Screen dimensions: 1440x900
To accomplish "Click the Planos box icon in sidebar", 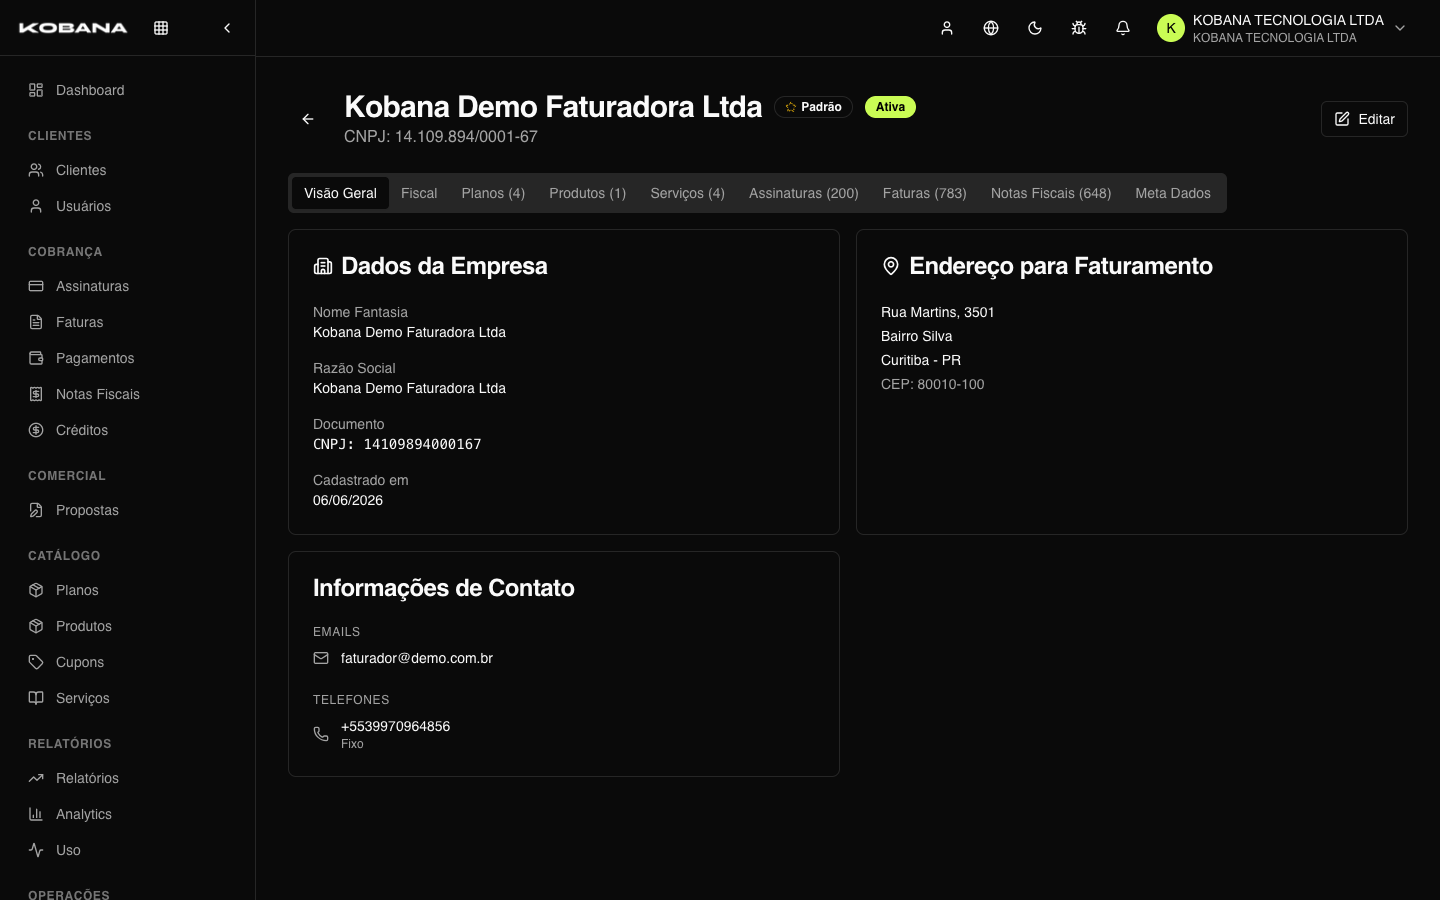I will pos(36,590).
